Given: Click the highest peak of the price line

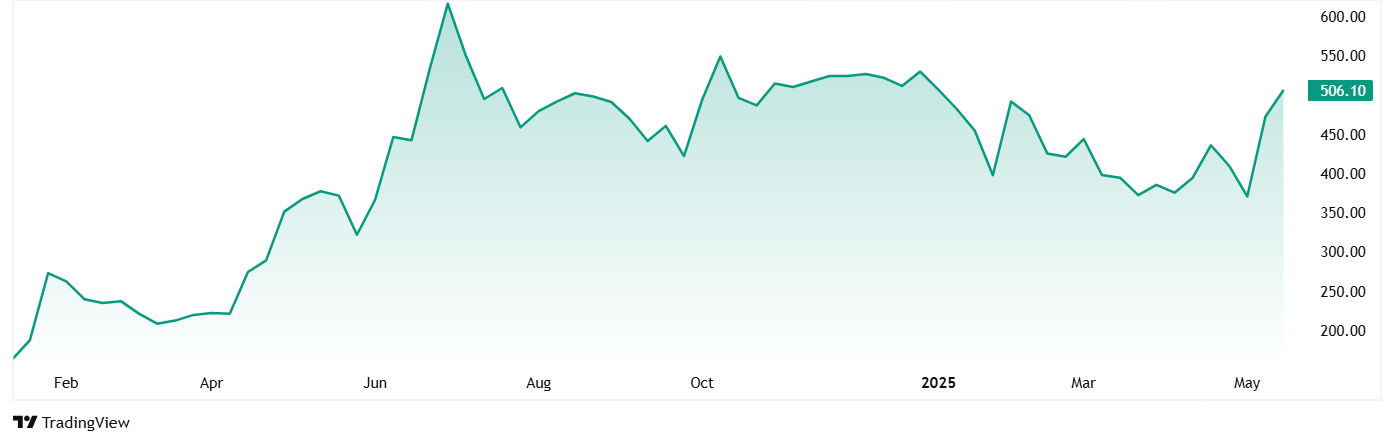Looking at the screenshot, I should [448, 4].
